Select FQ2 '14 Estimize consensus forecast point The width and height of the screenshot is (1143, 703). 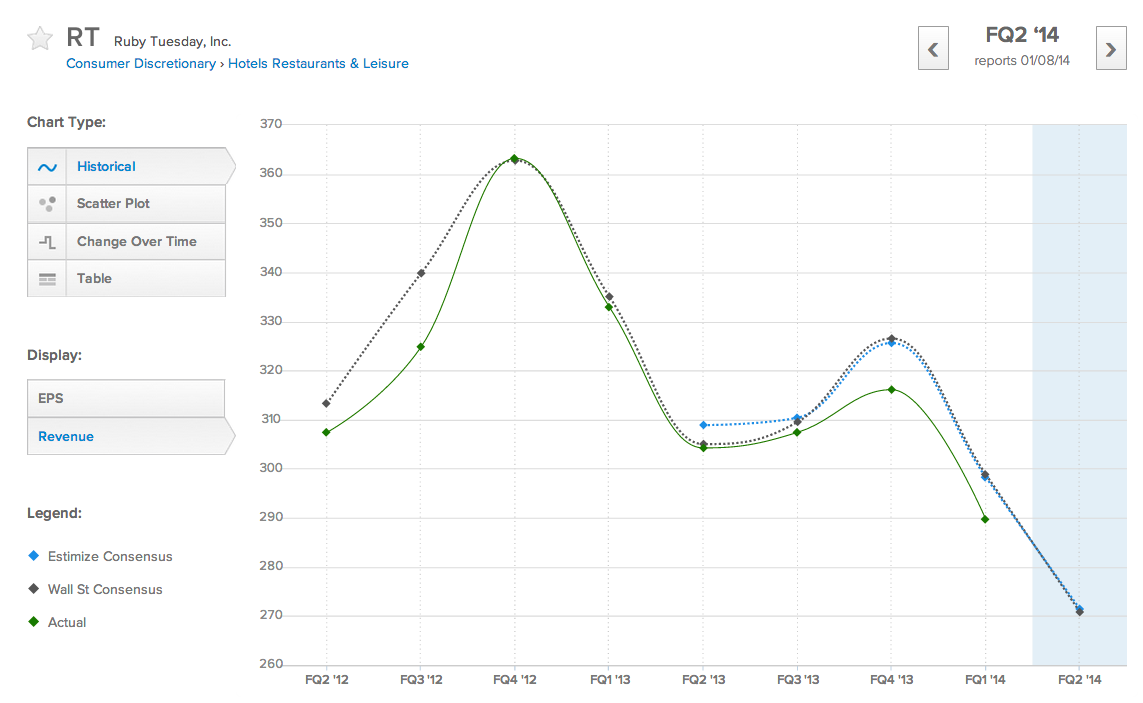click(1080, 609)
